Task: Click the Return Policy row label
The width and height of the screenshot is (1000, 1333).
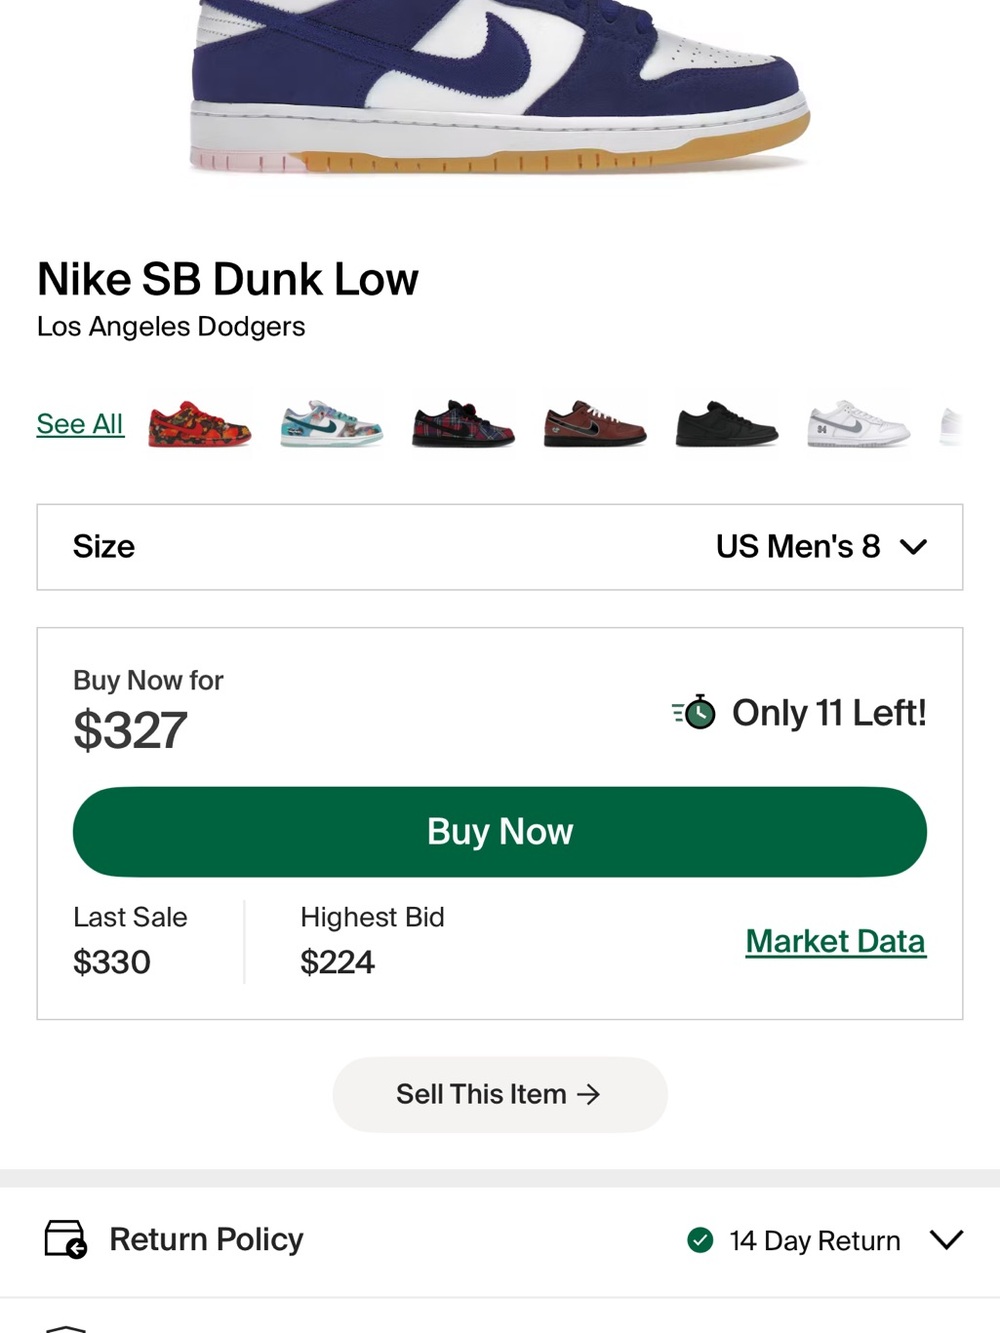Action: click(x=206, y=1239)
